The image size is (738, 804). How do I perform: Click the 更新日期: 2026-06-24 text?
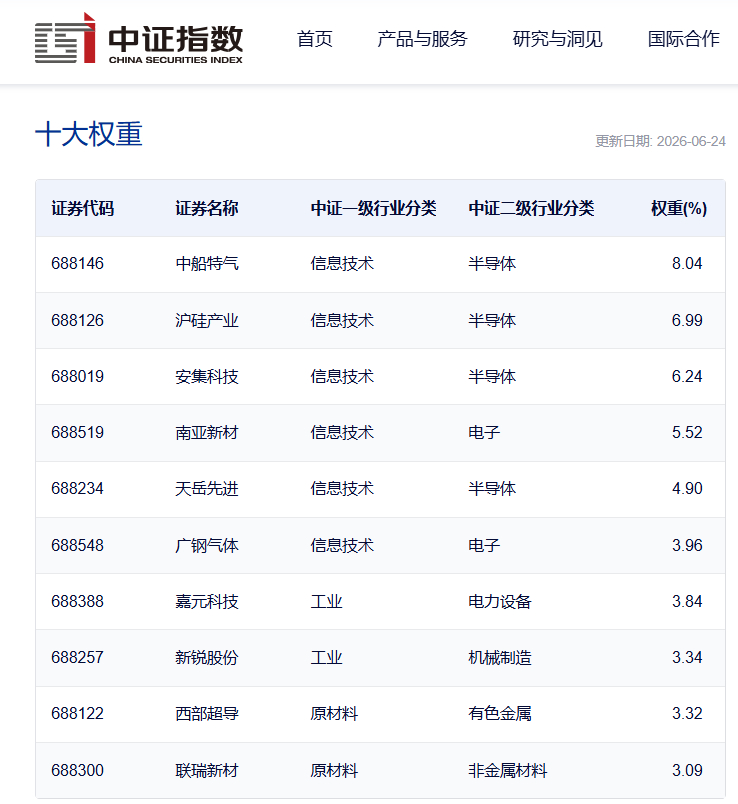click(x=660, y=141)
